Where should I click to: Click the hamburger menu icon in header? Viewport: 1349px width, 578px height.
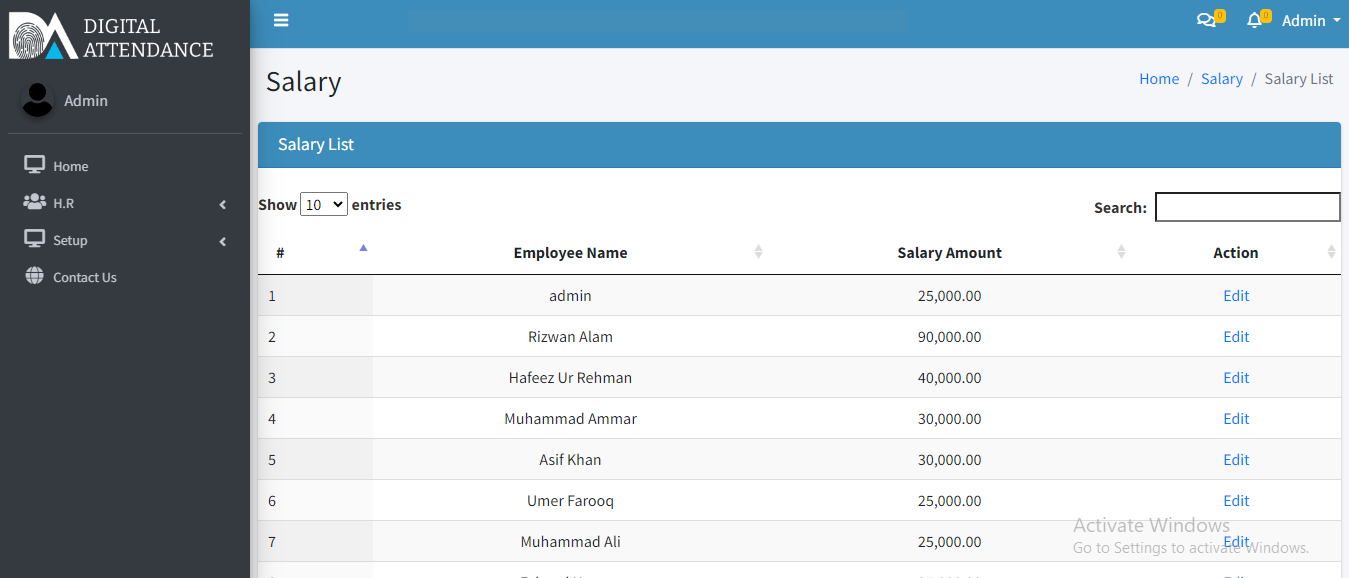281,20
